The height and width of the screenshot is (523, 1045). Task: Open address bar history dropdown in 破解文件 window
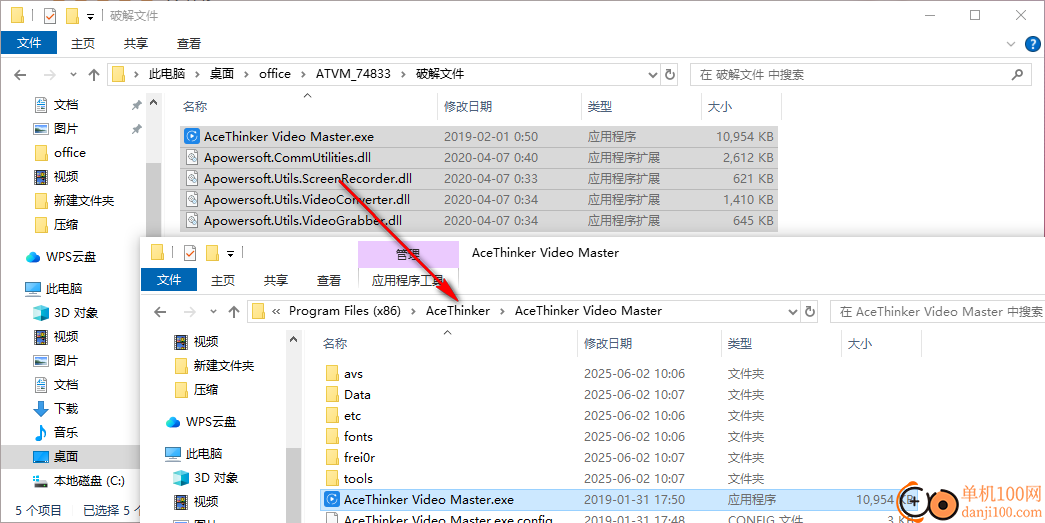pyautogui.click(x=652, y=75)
